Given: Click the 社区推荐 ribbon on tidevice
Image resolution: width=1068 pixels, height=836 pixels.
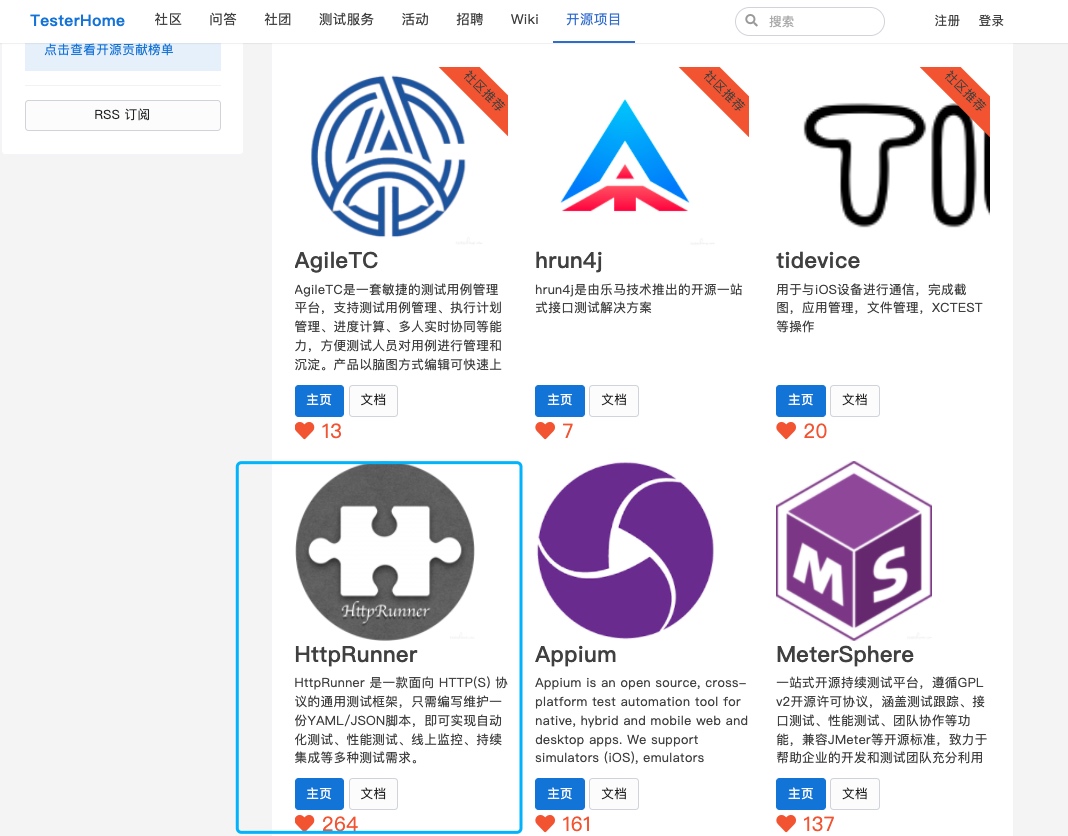Looking at the screenshot, I should (964, 93).
